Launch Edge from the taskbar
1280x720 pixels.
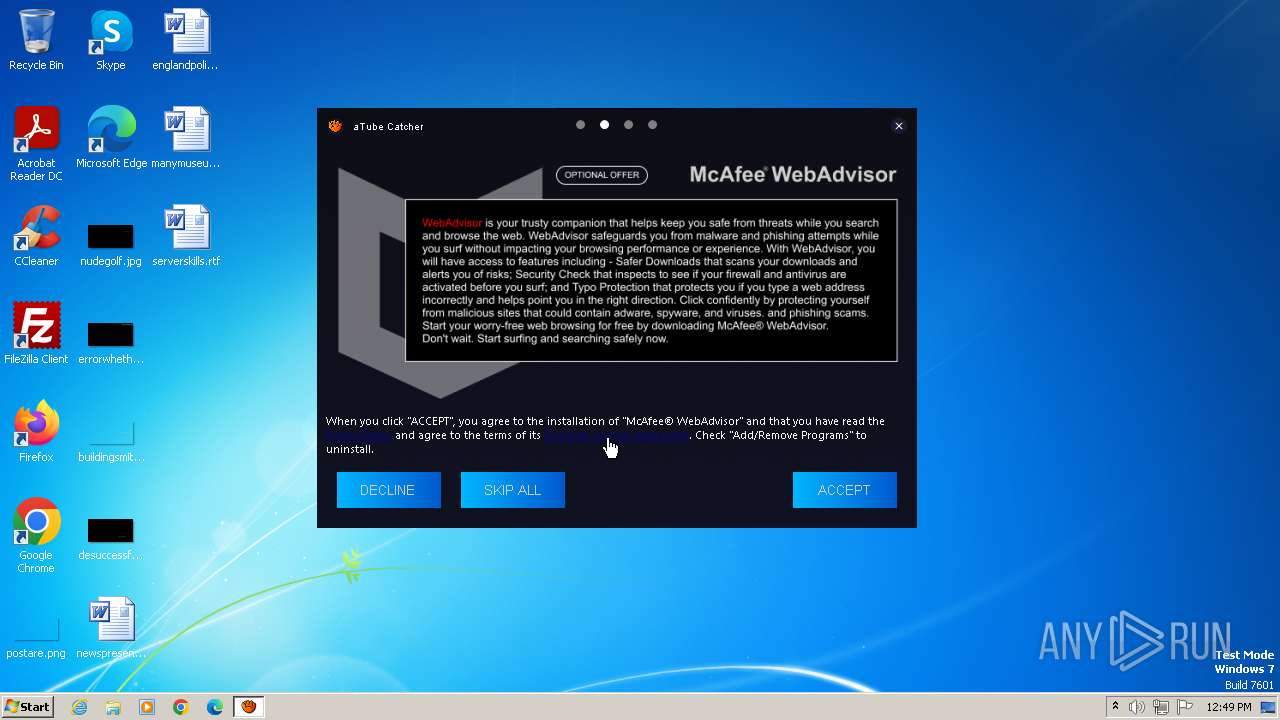click(x=215, y=707)
